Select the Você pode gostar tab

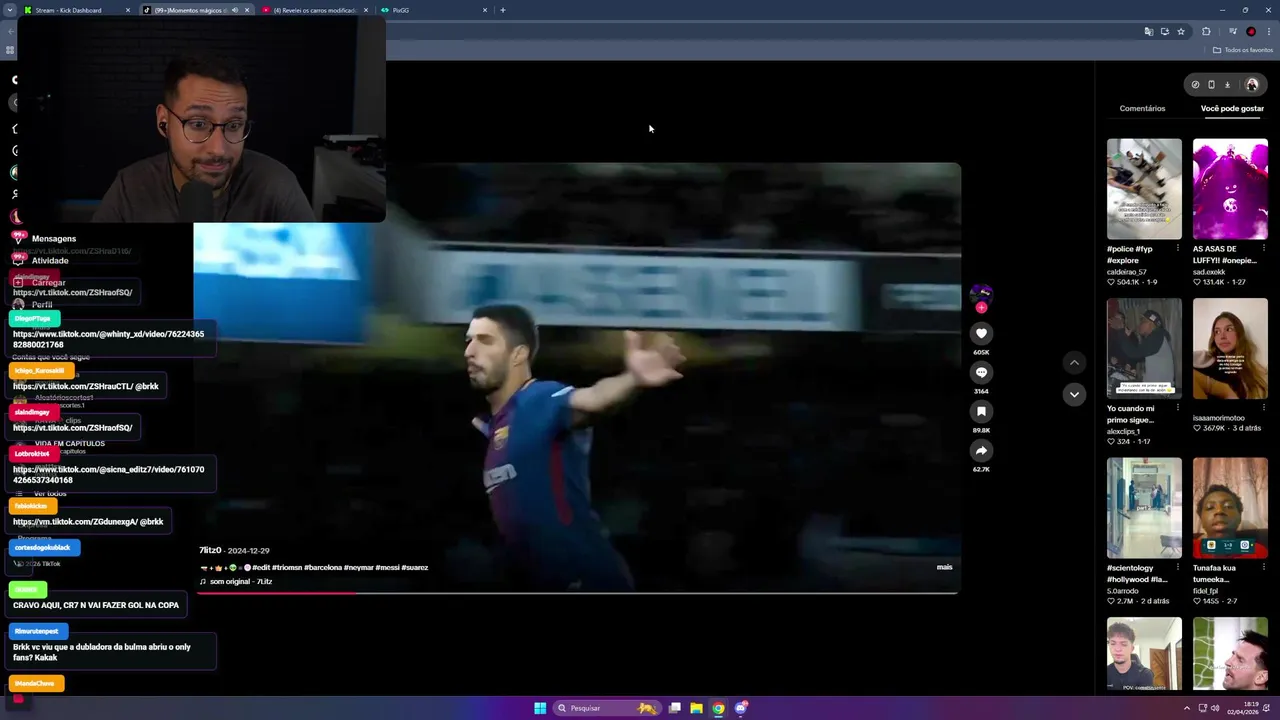1232,108
